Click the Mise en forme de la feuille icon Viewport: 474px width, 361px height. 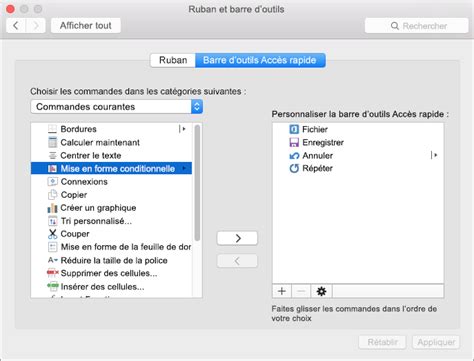point(52,247)
